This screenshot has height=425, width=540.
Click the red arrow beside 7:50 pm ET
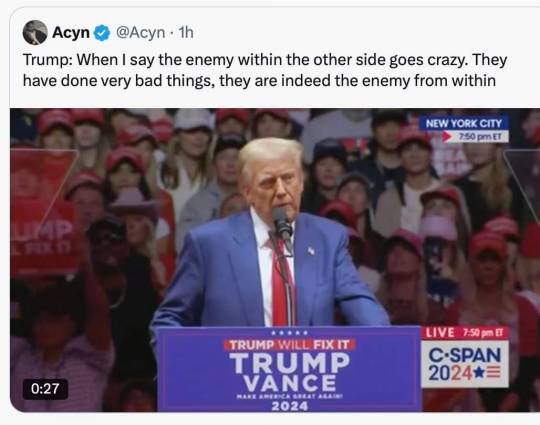coord(447,137)
